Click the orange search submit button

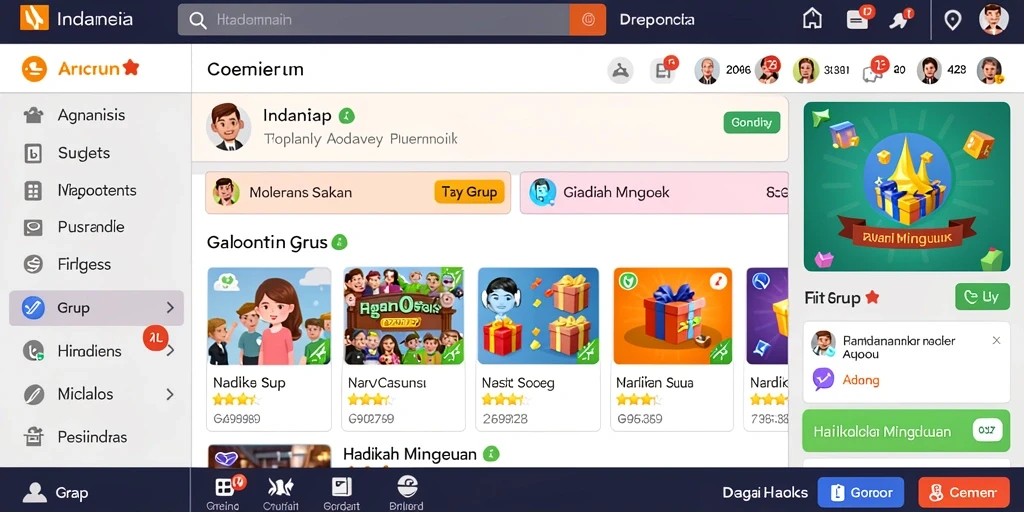pyautogui.click(x=588, y=20)
